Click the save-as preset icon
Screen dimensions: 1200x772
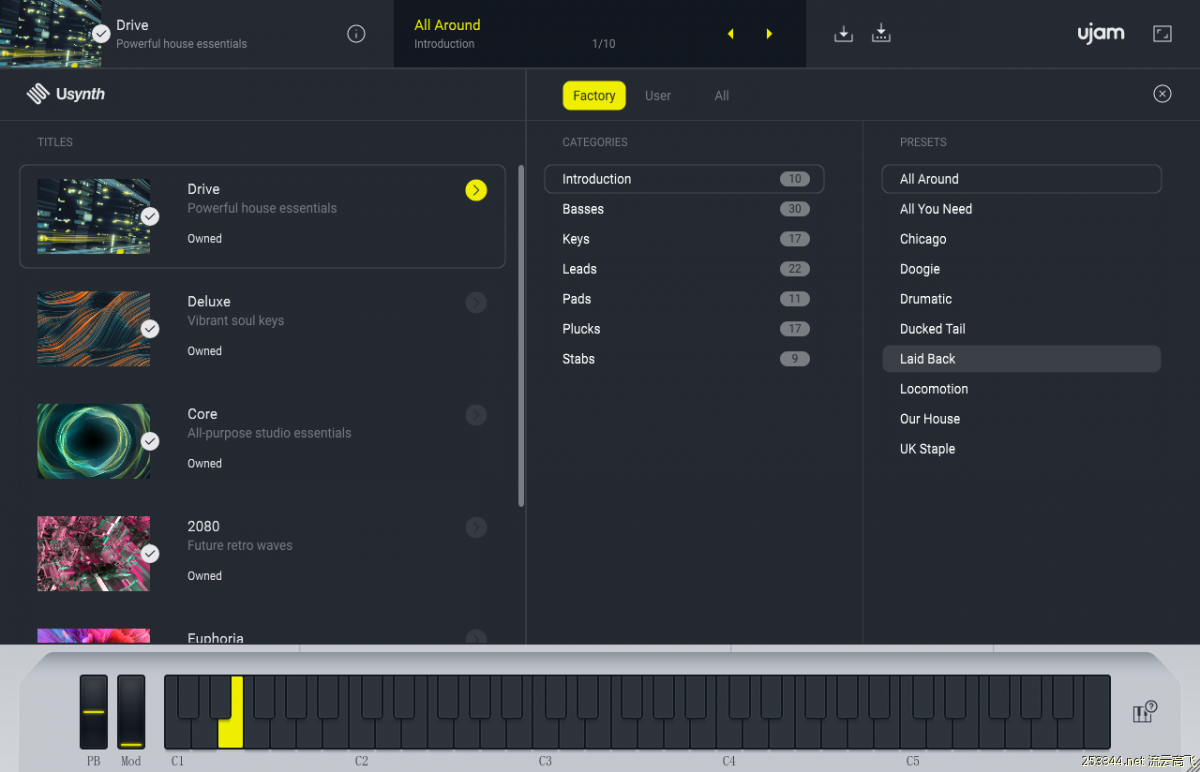coord(881,34)
